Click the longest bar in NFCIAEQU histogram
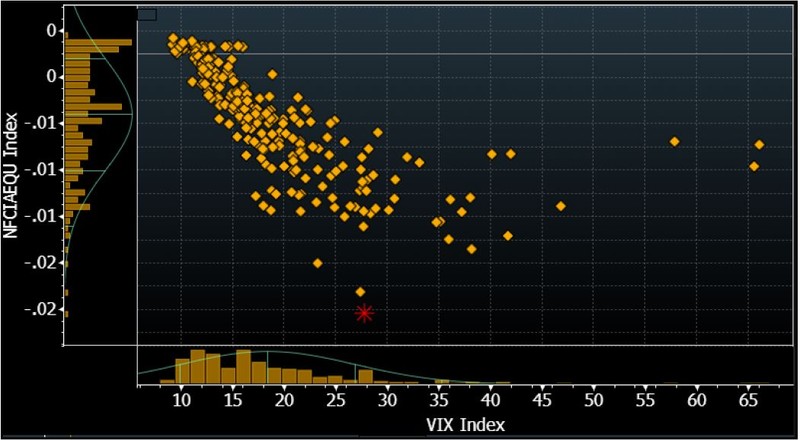Screen dimensions: 800x440 tap(98, 42)
